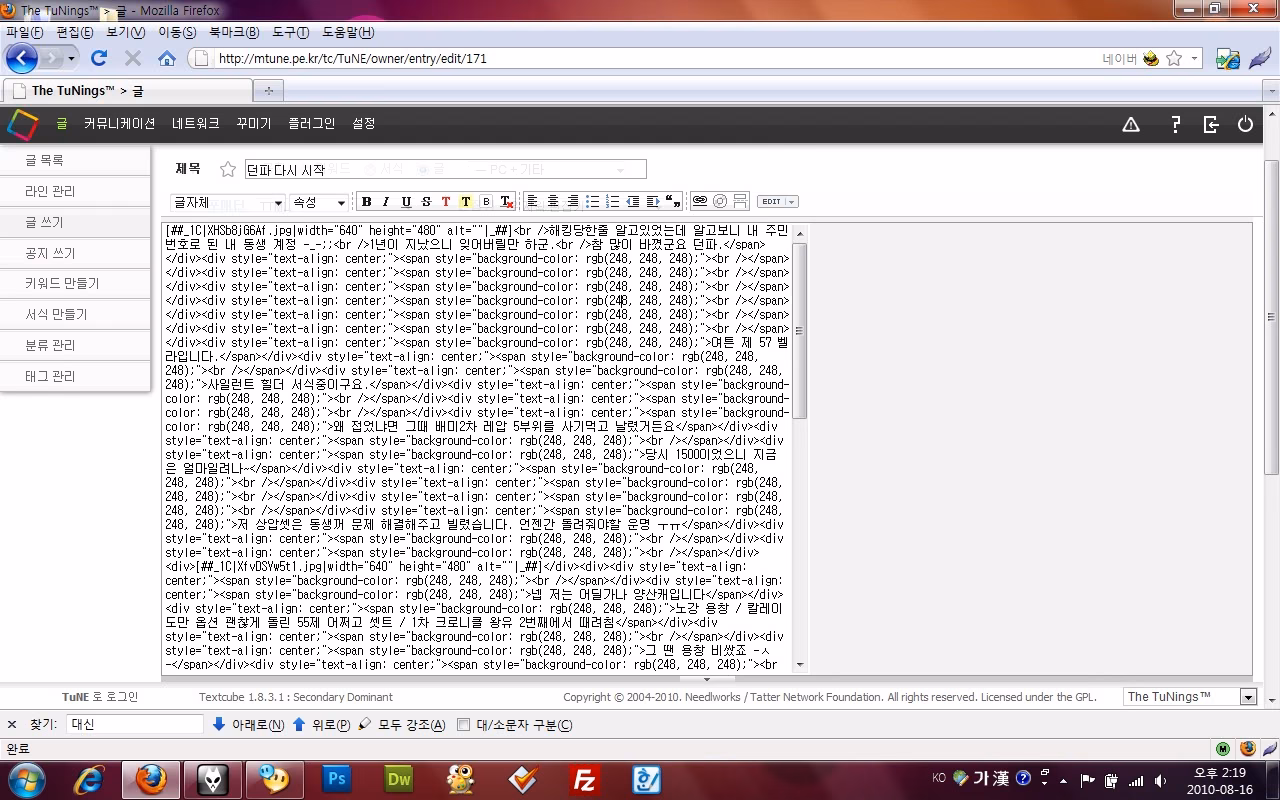Toggle the 대/소문자 구분 checkbox
The width and height of the screenshot is (1280, 800).
click(x=464, y=725)
